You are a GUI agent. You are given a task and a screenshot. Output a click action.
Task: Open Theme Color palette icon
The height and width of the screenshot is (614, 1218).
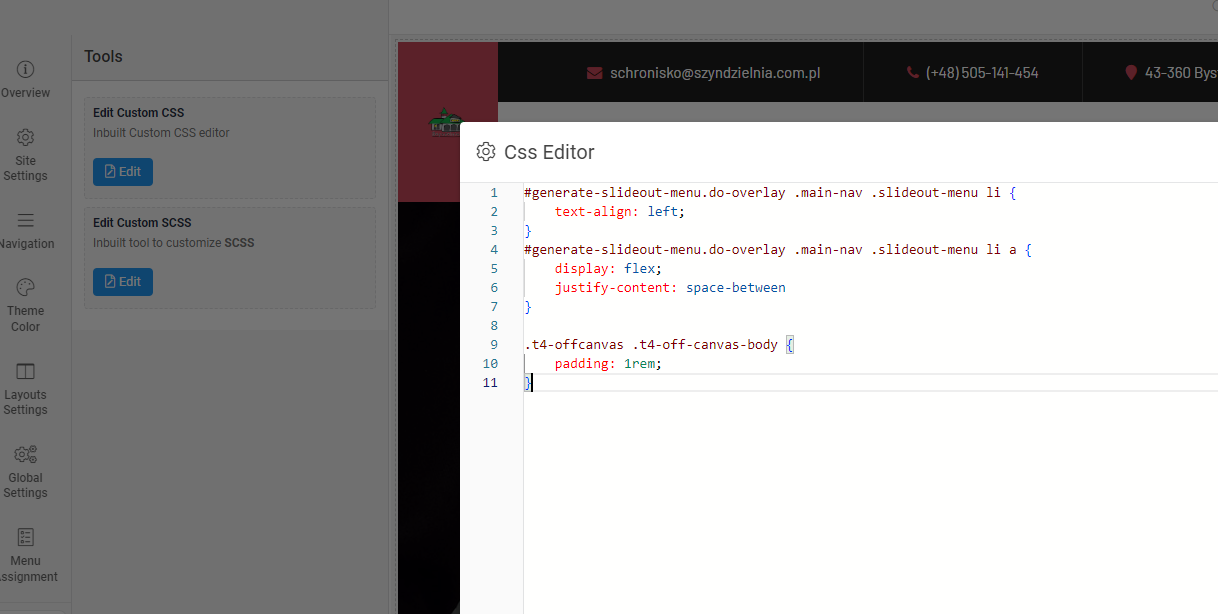[26, 287]
